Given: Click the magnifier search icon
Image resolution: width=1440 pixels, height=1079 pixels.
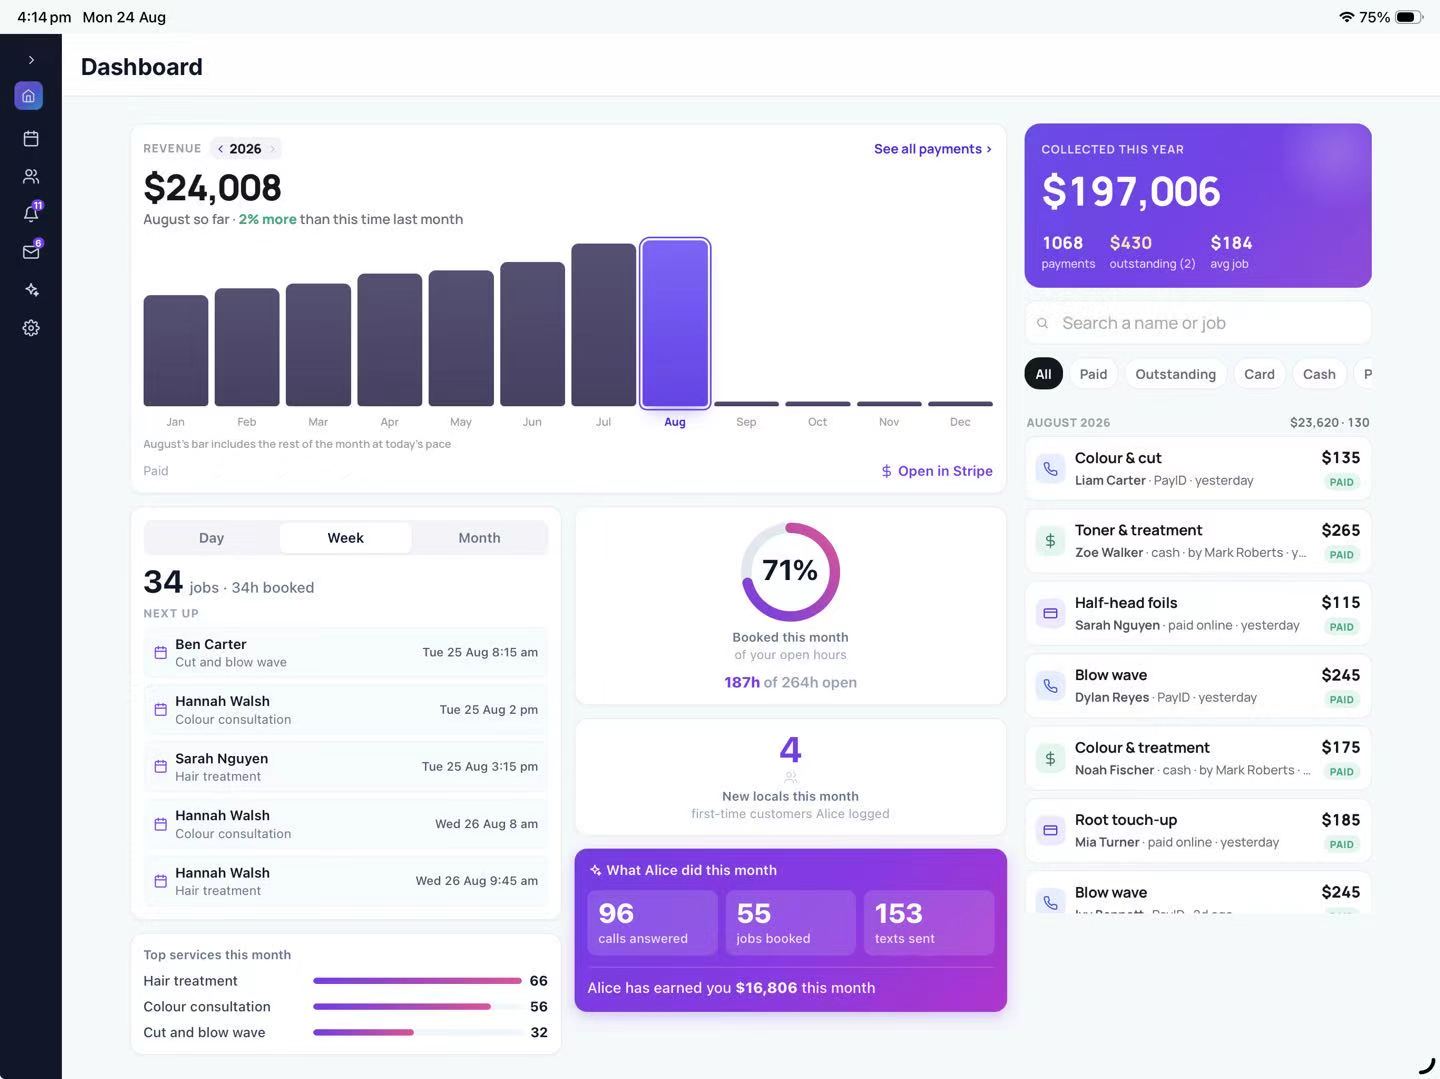Looking at the screenshot, I should pyautogui.click(x=1043, y=323).
